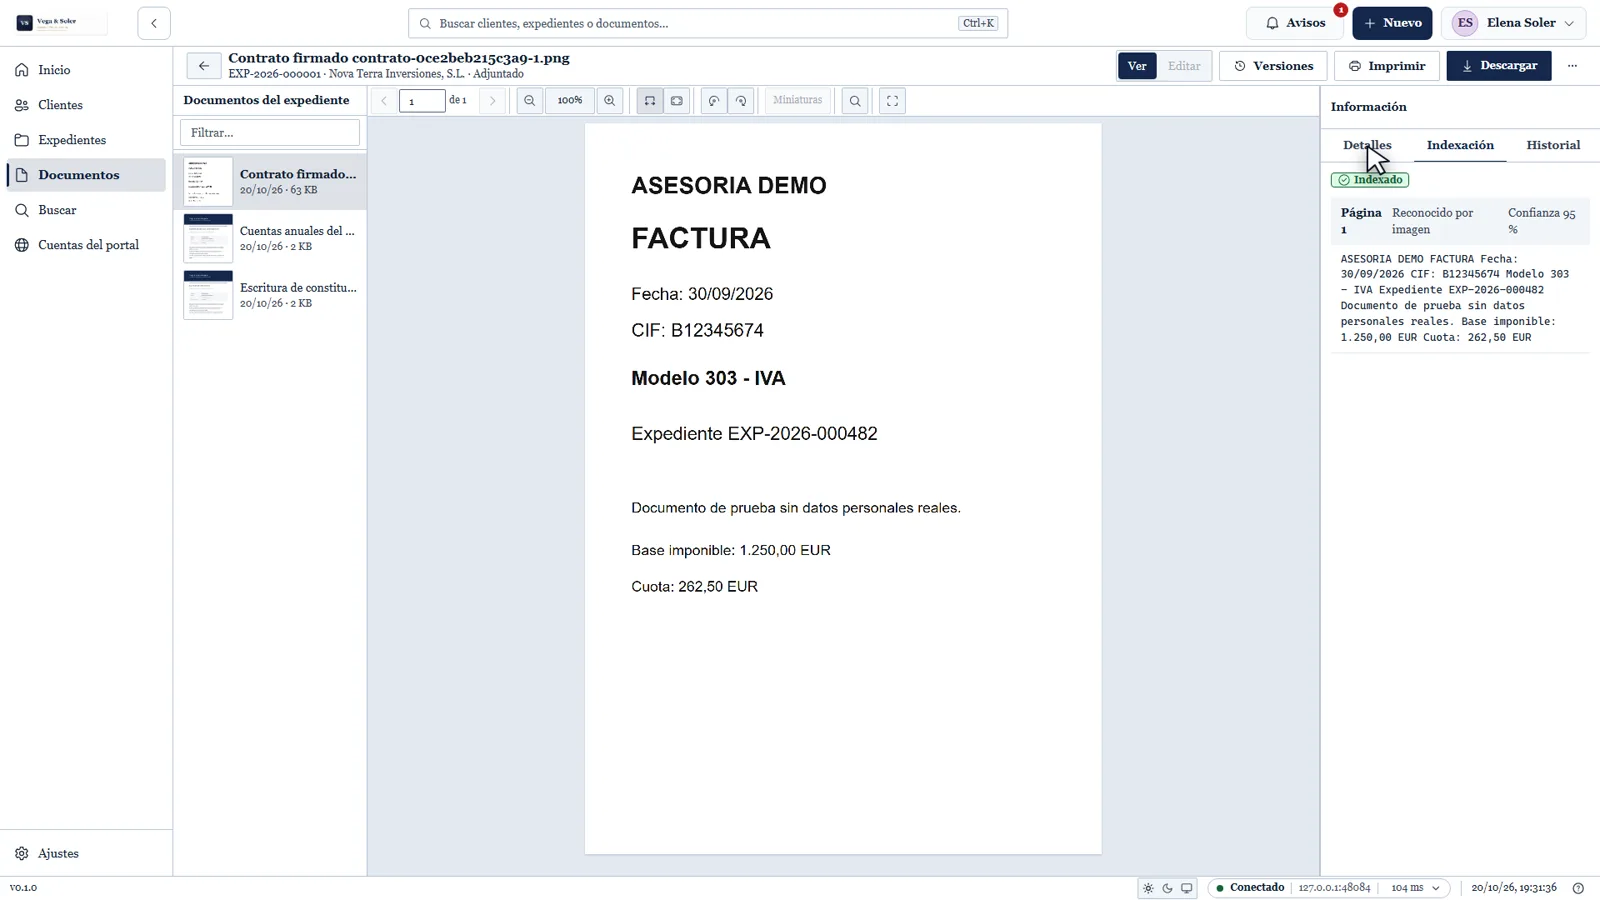Select fit-to-page view mode
This screenshot has width=1600, height=900.
point(677,101)
